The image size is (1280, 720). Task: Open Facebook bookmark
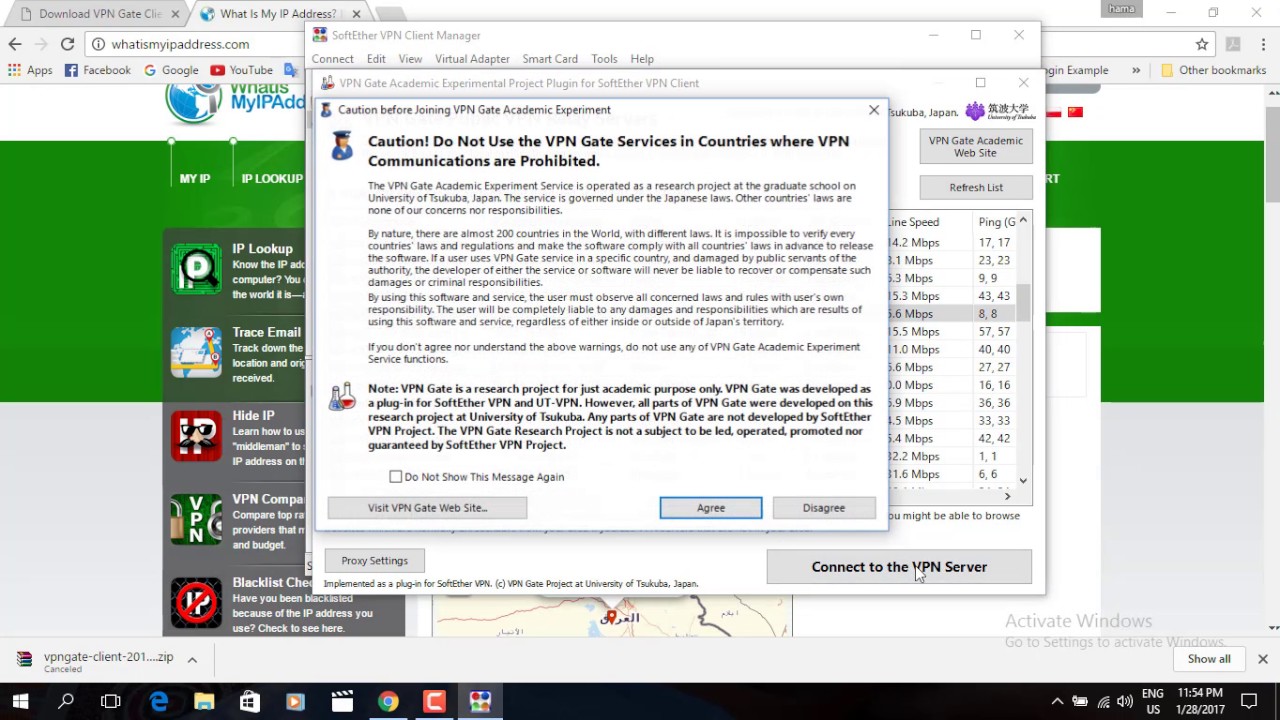[98, 70]
